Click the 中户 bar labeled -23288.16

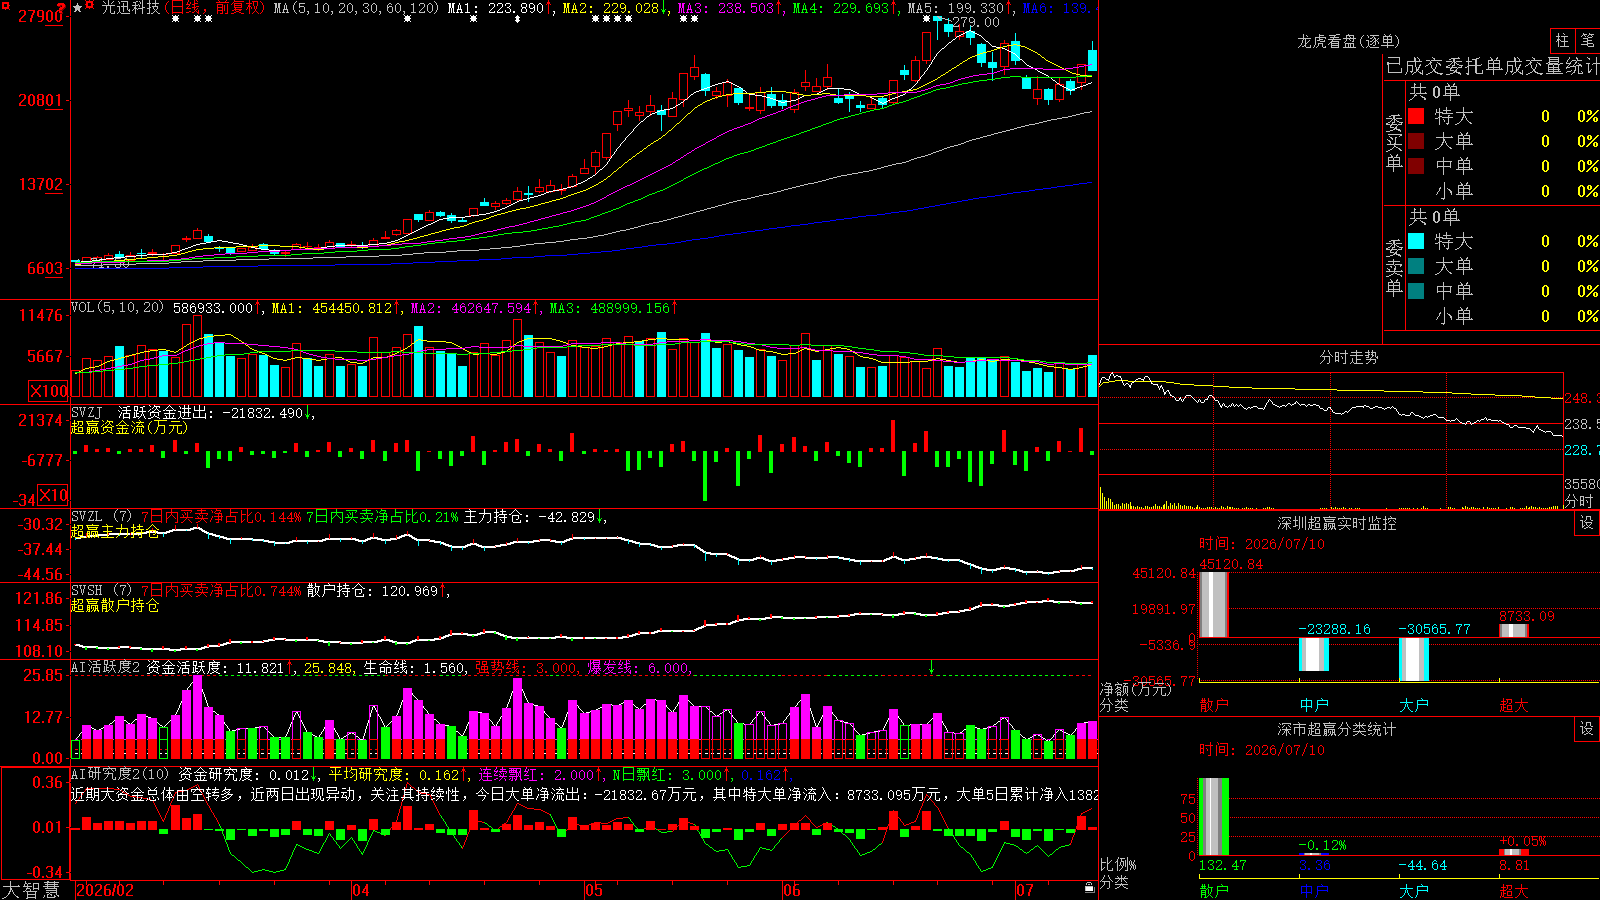(1314, 654)
